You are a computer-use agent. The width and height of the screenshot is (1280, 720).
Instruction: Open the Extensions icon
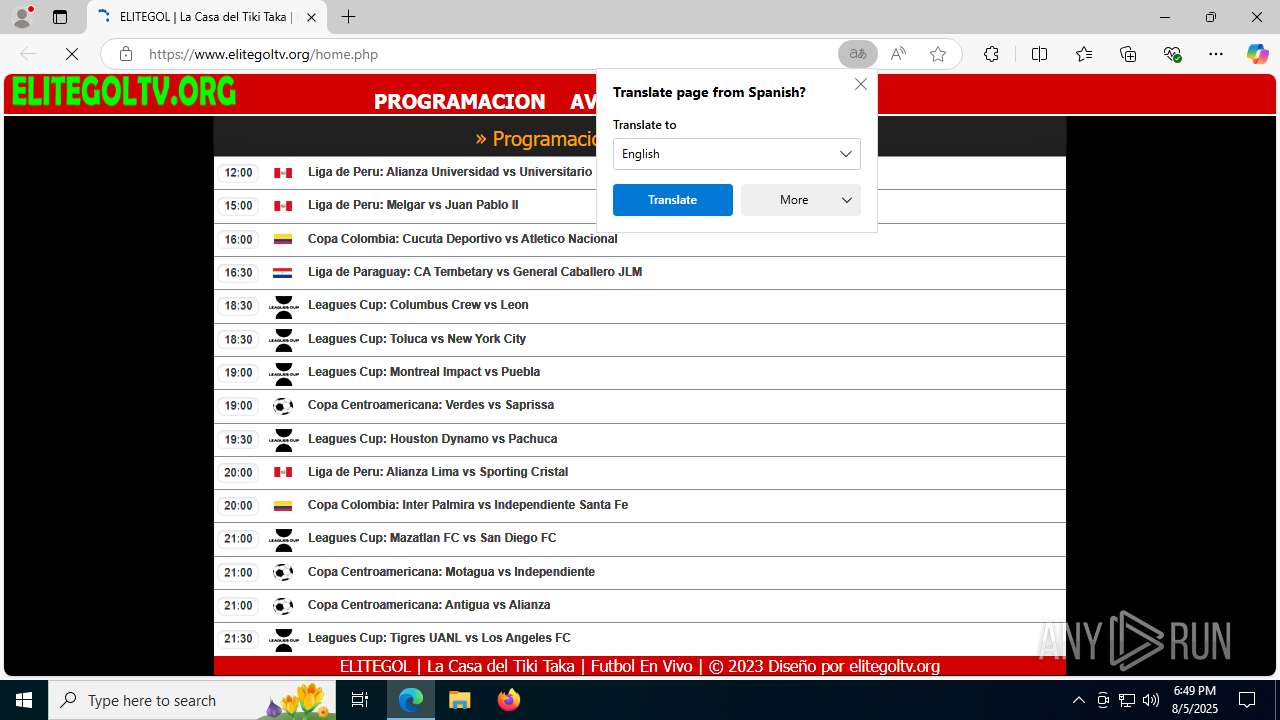pyautogui.click(x=991, y=54)
